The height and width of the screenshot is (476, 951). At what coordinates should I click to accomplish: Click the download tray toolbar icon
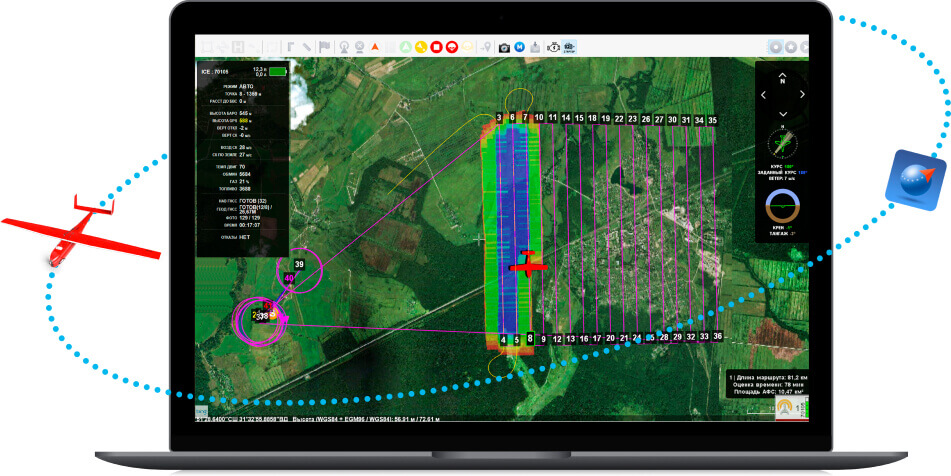click(535, 47)
